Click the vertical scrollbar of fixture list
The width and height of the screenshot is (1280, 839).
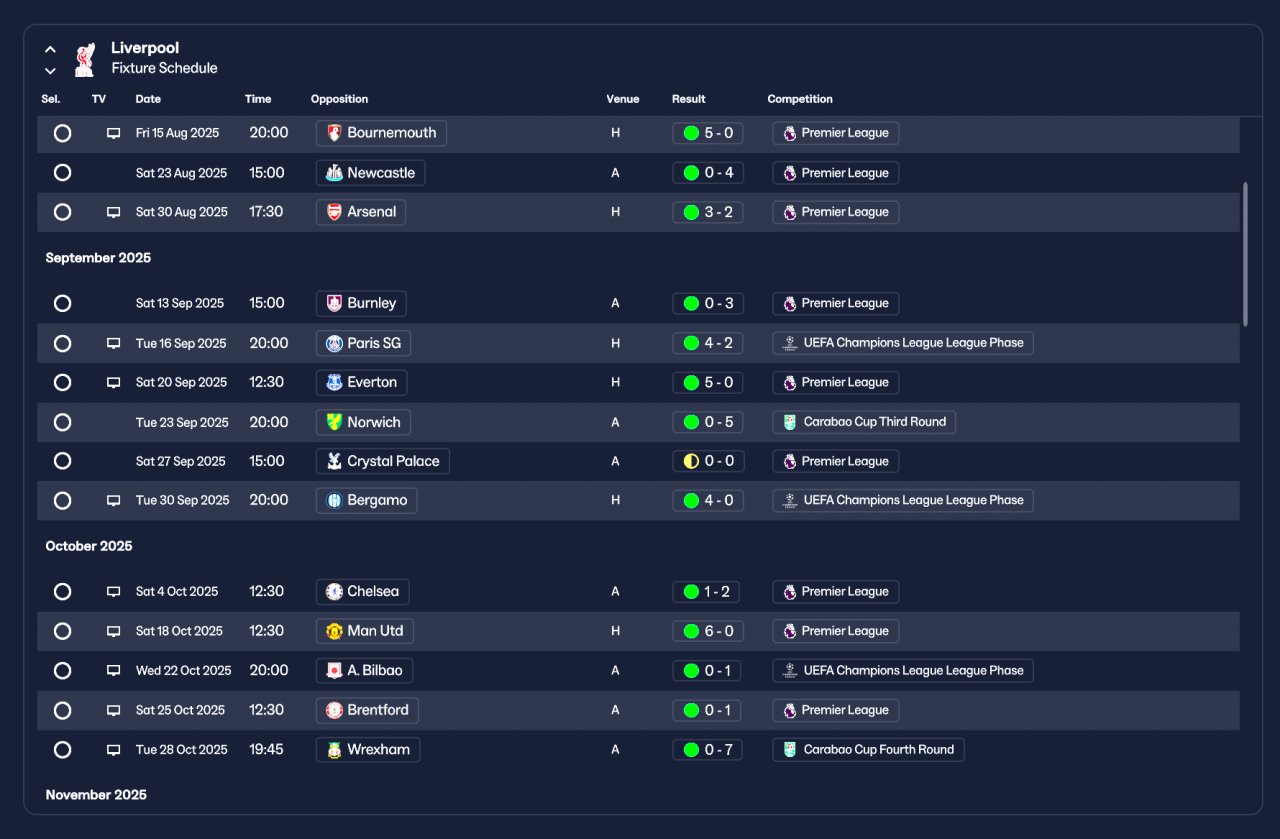1245,254
